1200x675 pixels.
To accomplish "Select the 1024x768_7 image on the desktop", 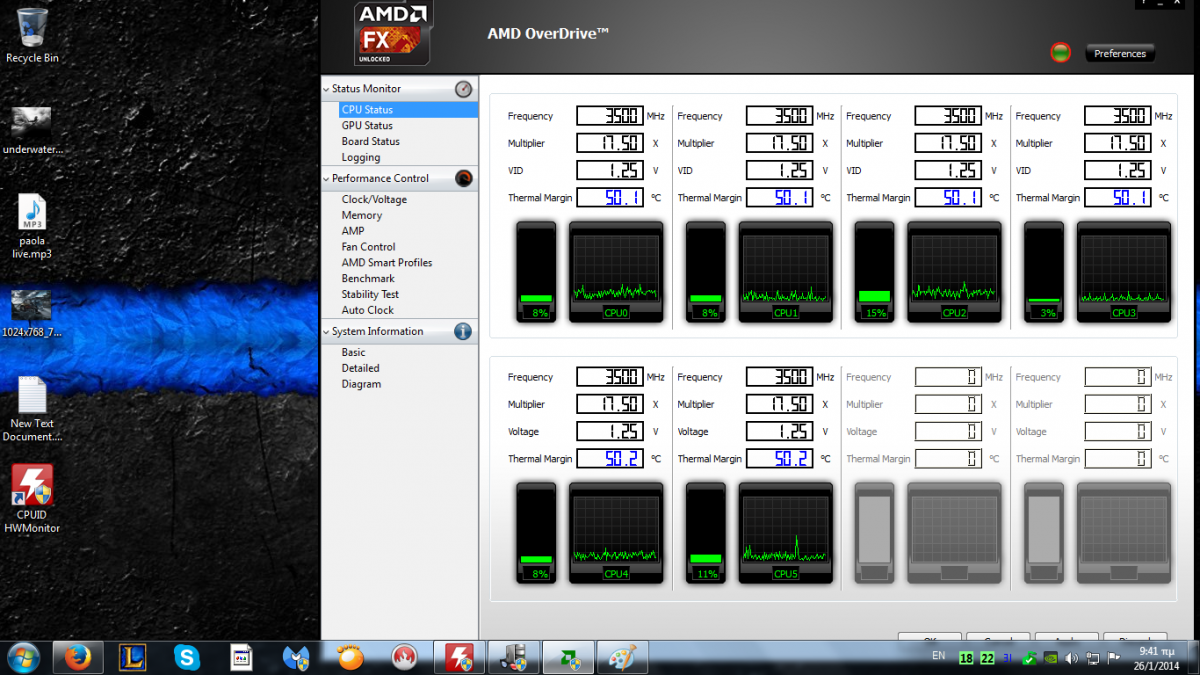I will click(32, 313).
